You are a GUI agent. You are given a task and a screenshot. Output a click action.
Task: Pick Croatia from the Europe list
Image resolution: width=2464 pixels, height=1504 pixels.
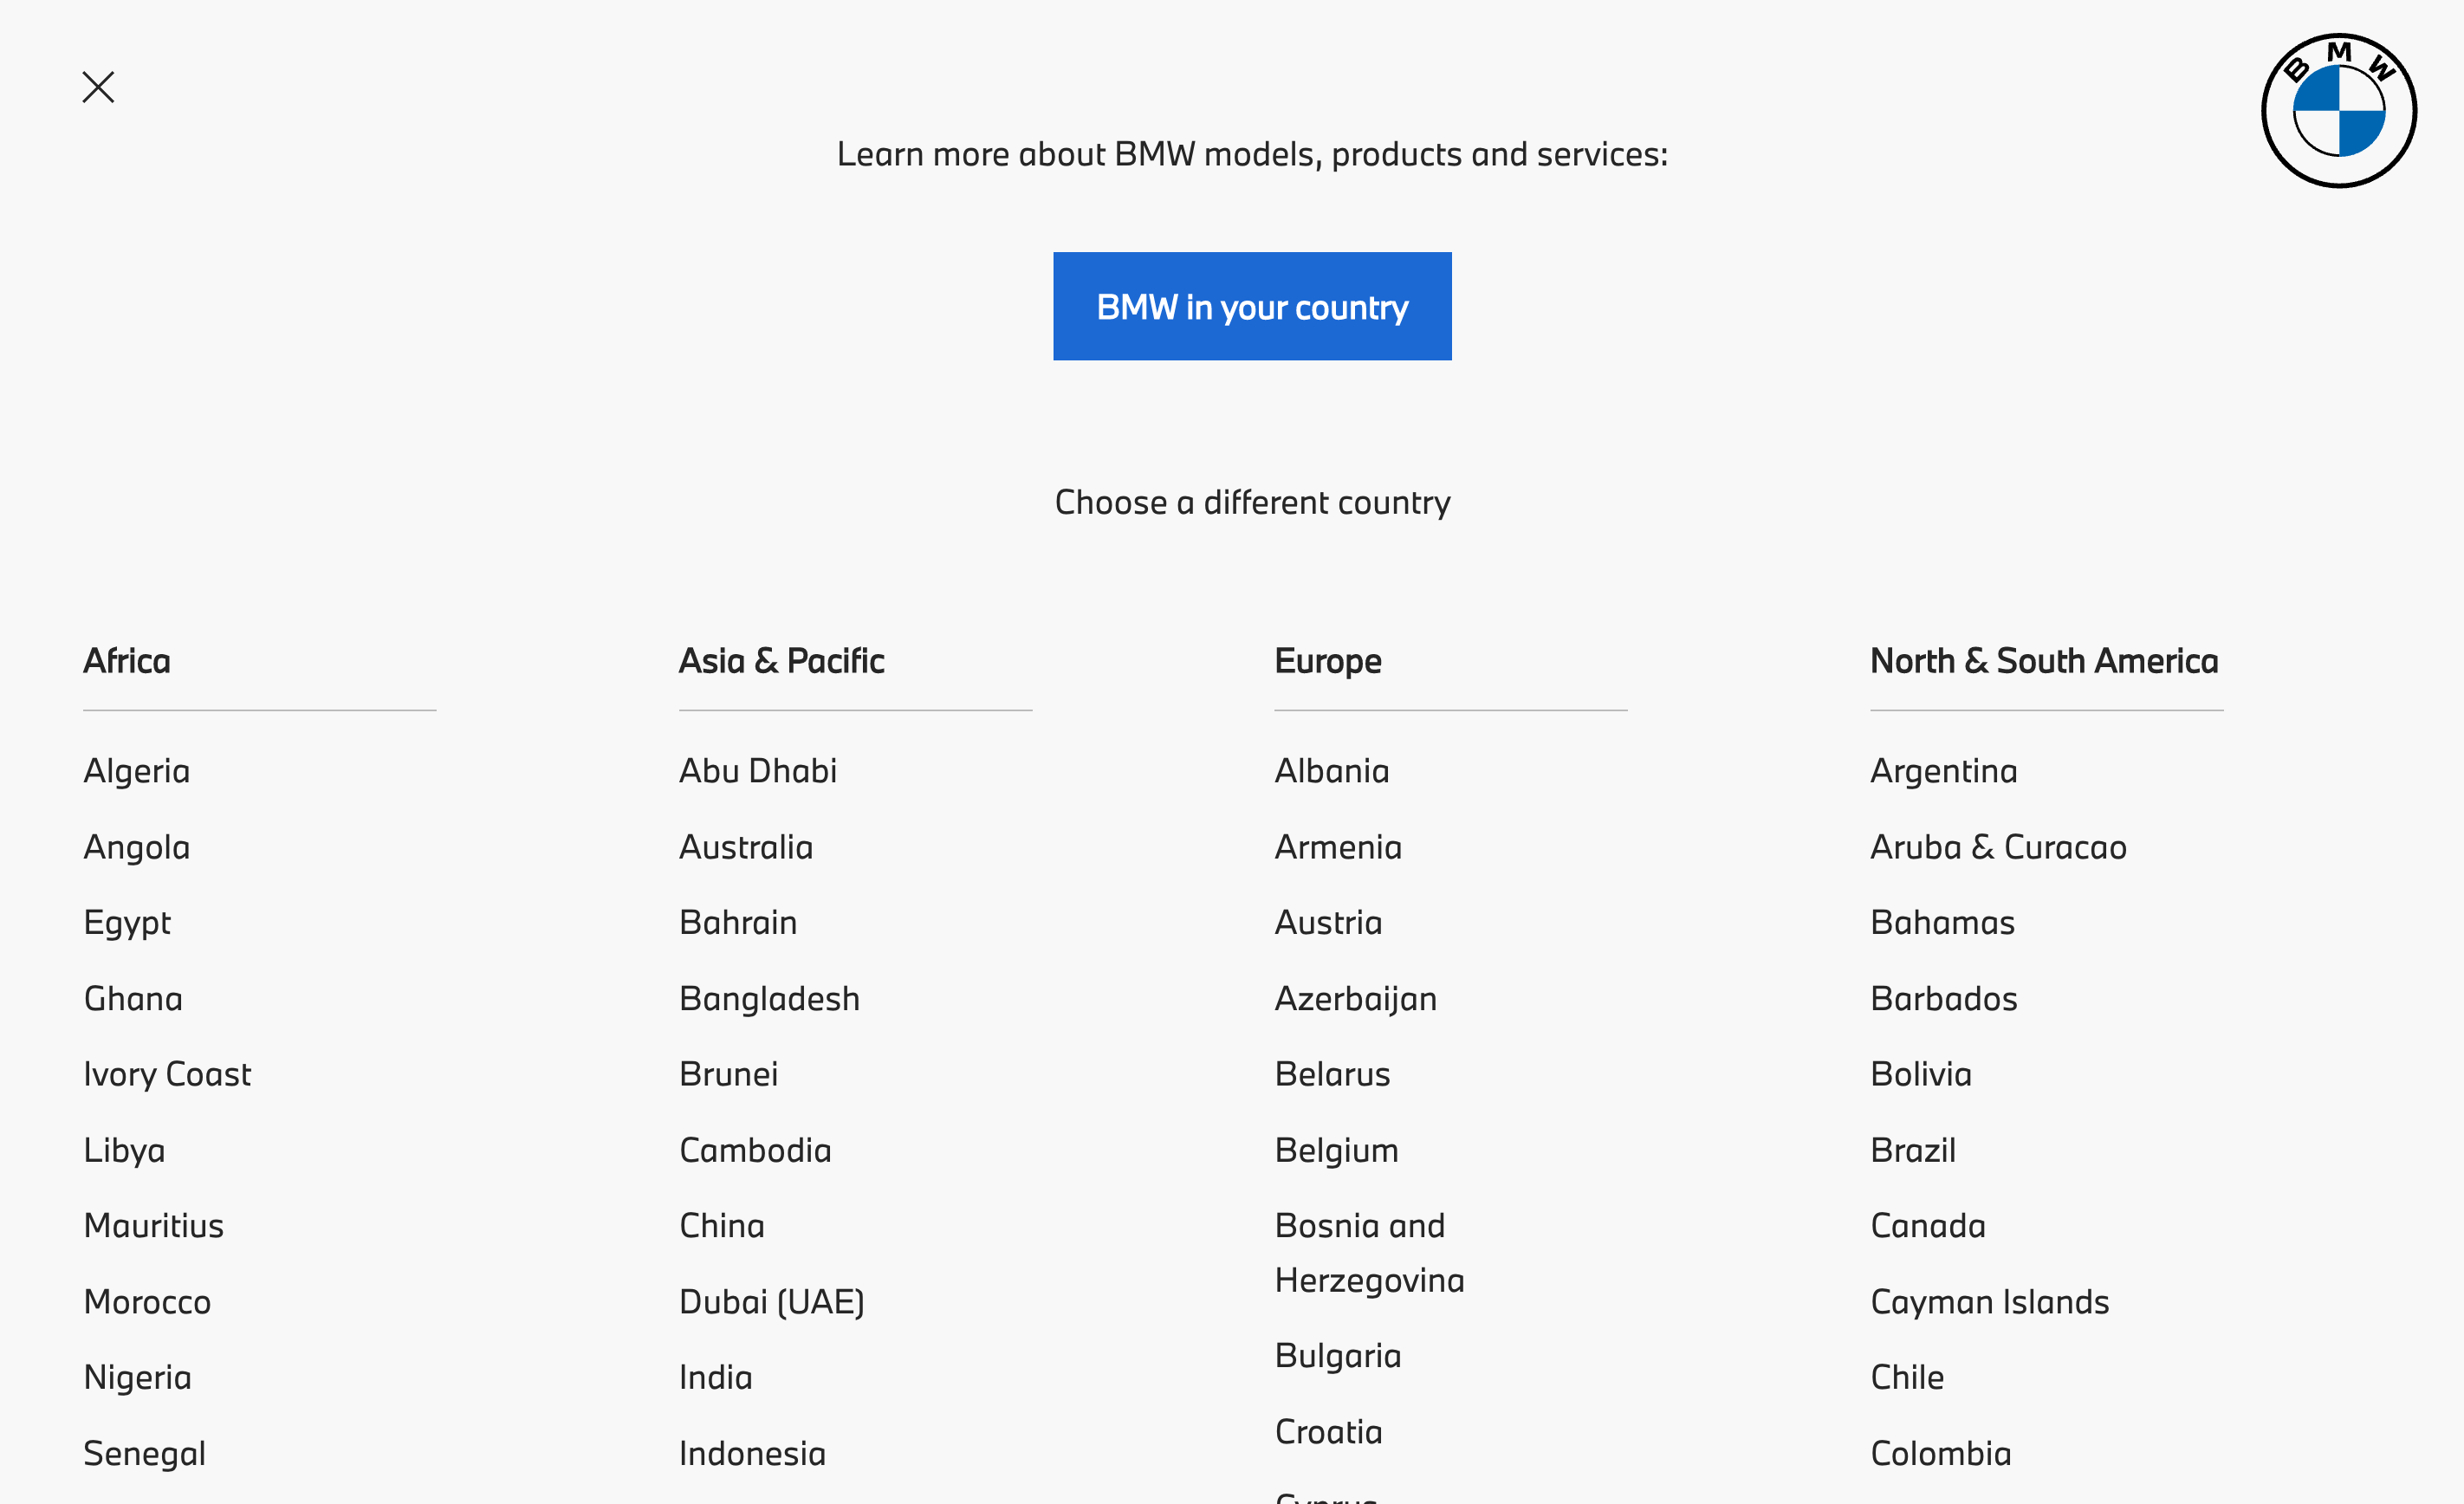pyautogui.click(x=1329, y=1432)
